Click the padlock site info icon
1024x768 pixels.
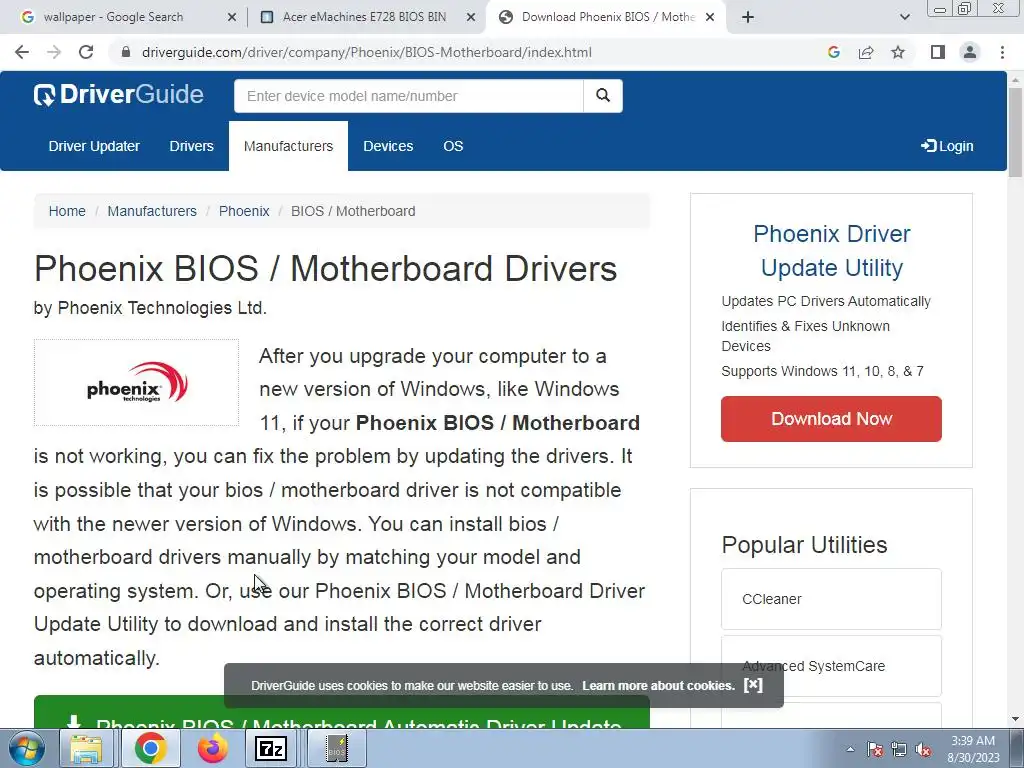[125, 52]
